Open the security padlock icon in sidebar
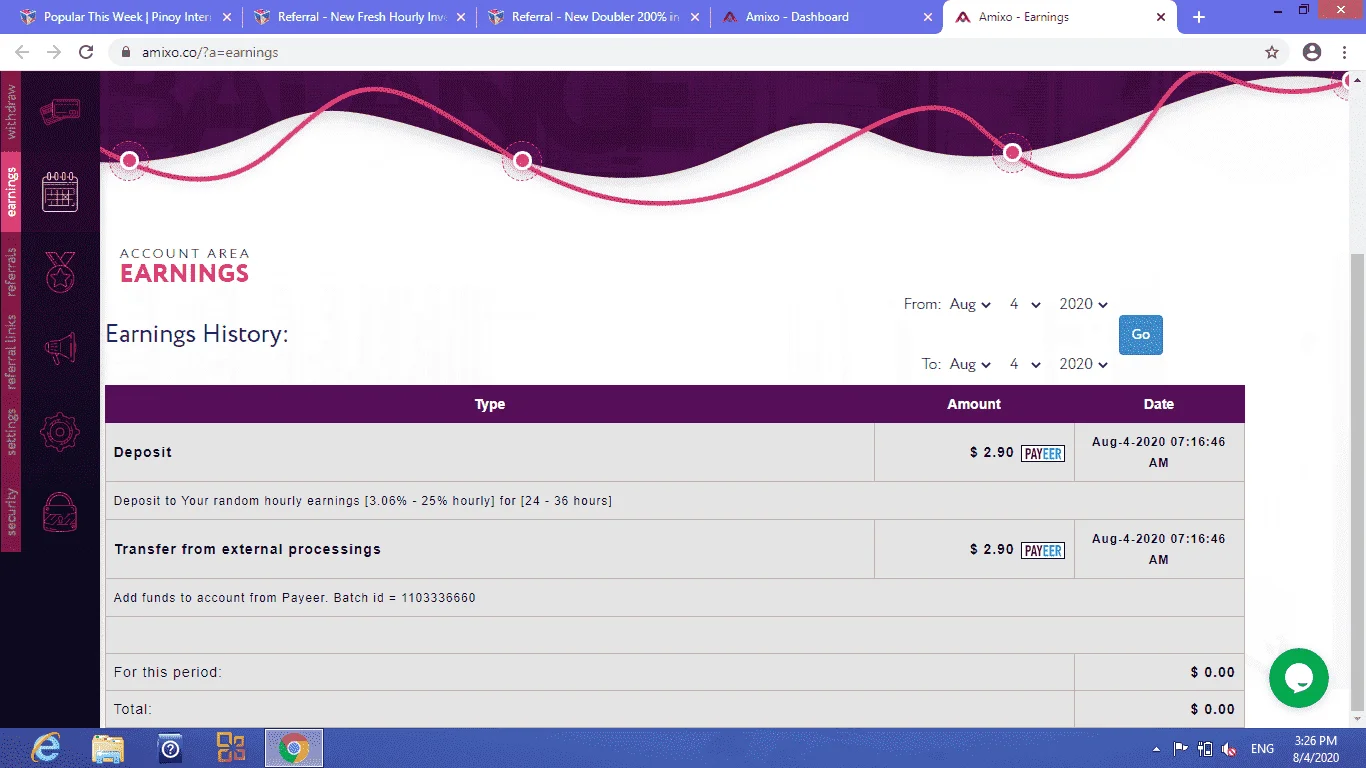 point(60,512)
